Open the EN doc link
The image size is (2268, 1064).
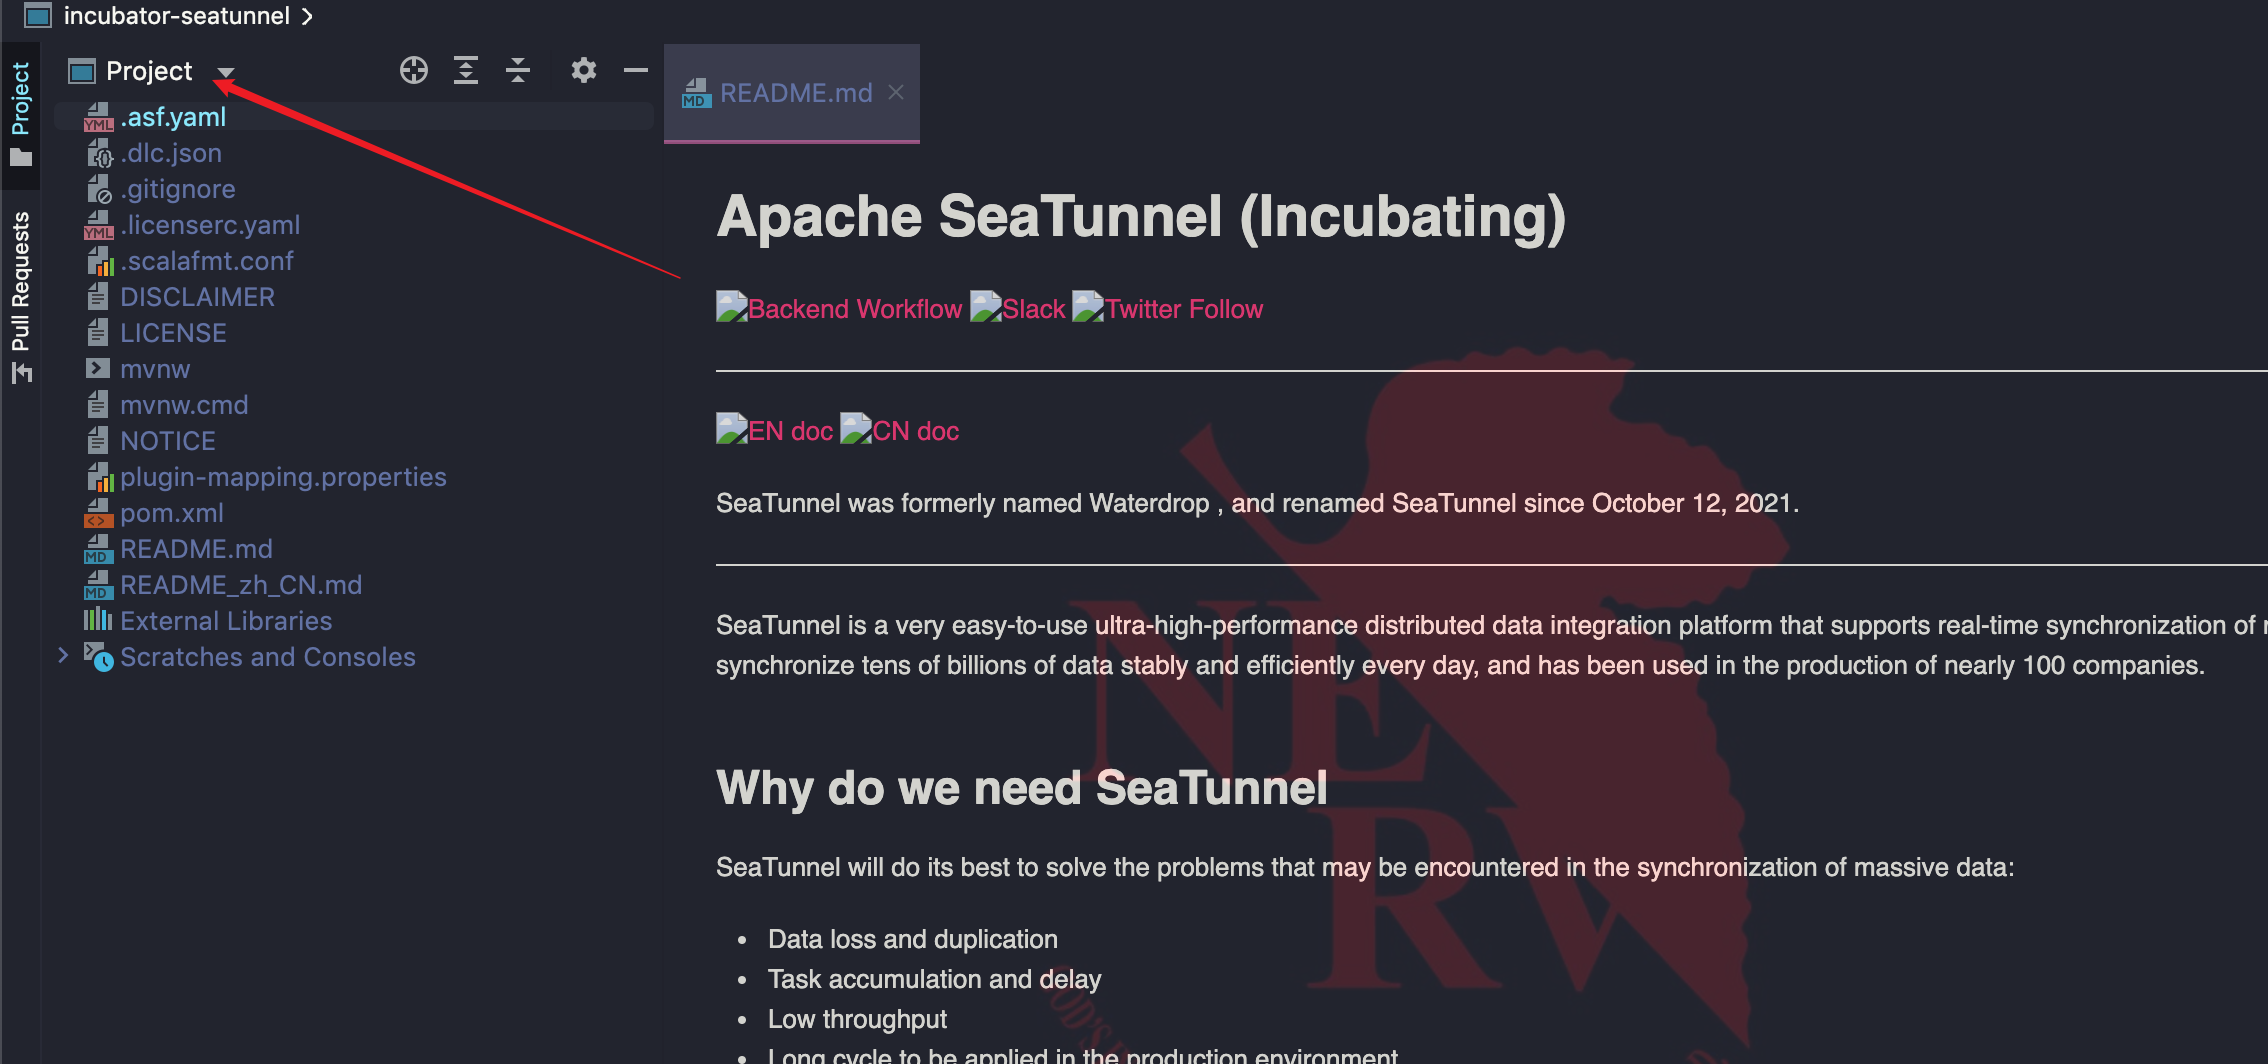(790, 430)
